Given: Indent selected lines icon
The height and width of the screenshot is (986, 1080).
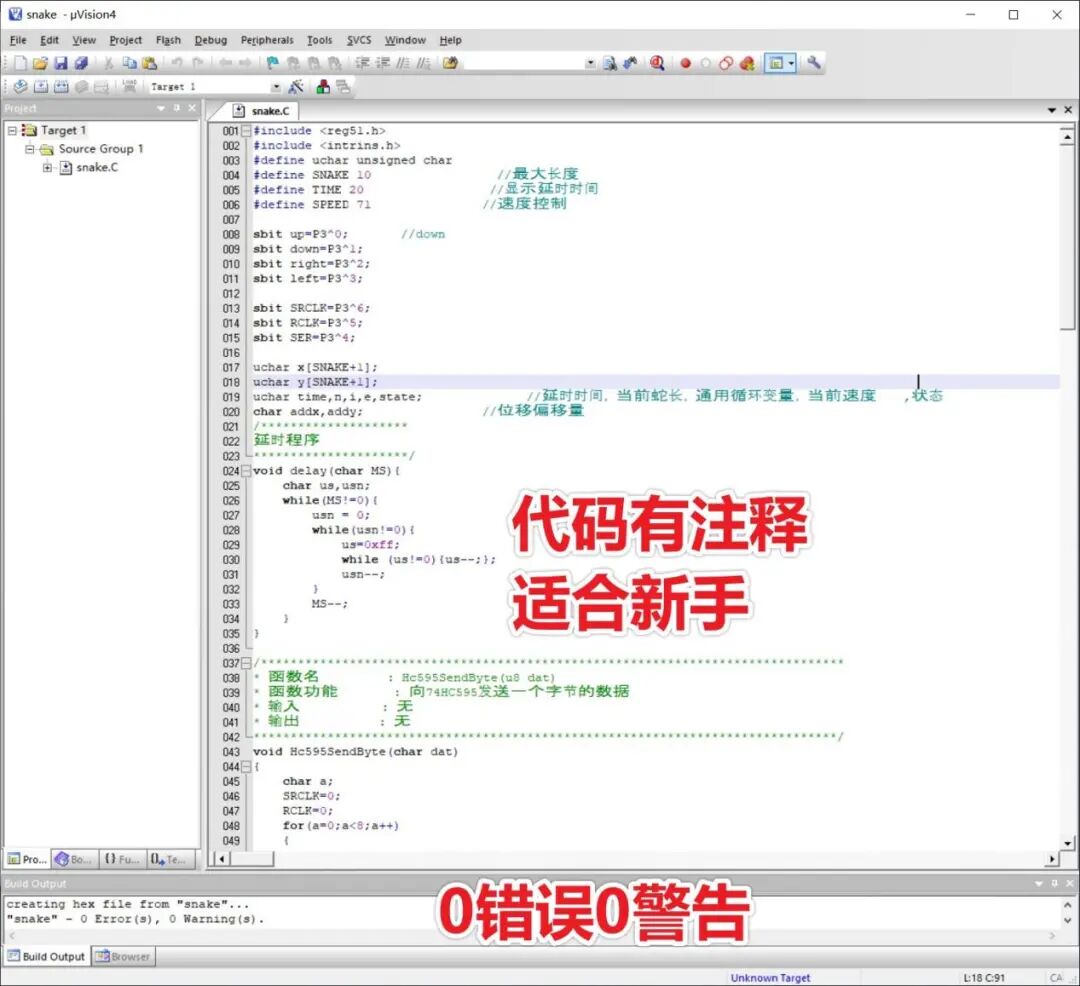Looking at the screenshot, I should click(x=362, y=63).
